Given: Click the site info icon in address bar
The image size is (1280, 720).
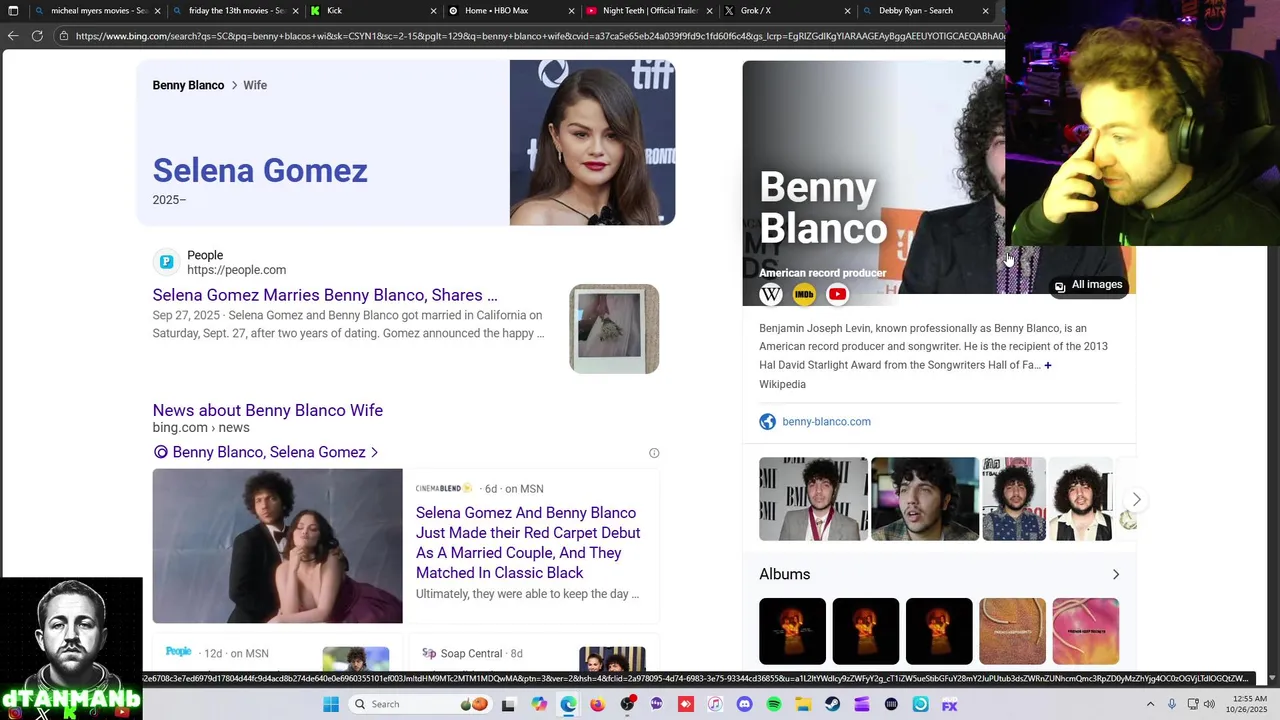Looking at the screenshot, I should coord(64,36).
